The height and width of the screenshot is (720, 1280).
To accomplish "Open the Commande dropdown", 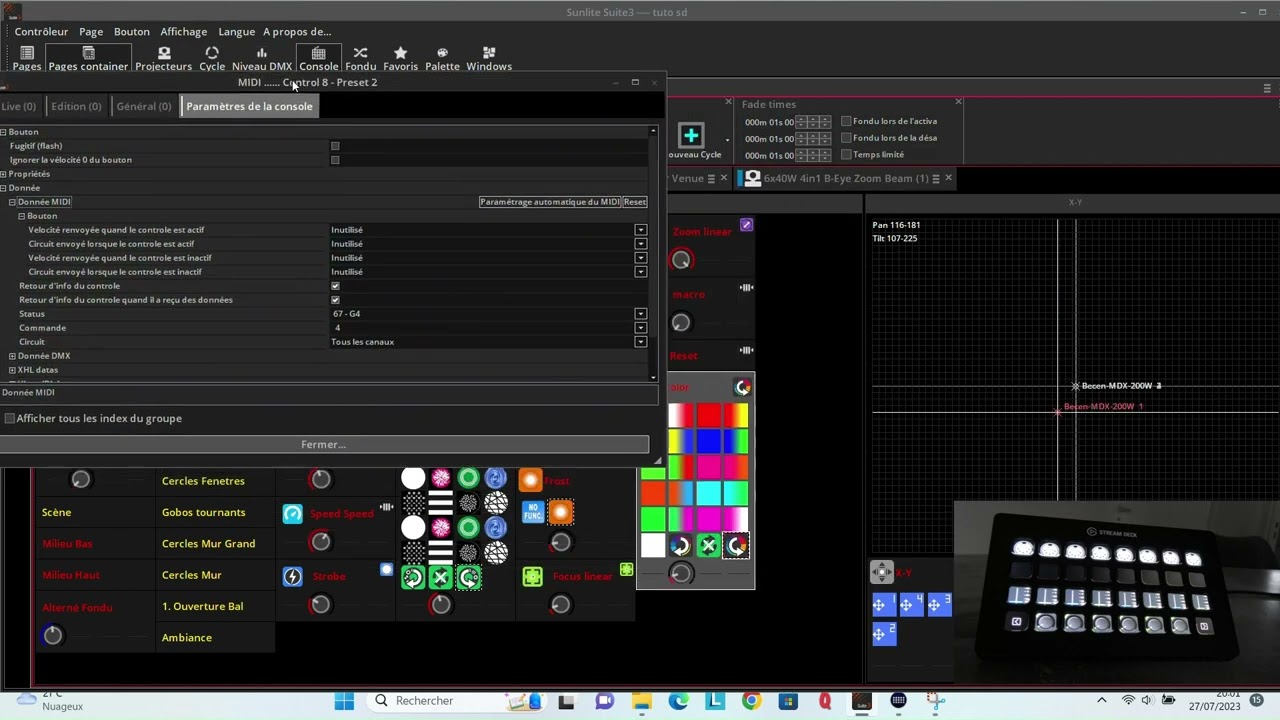I will tap(641, 328).
